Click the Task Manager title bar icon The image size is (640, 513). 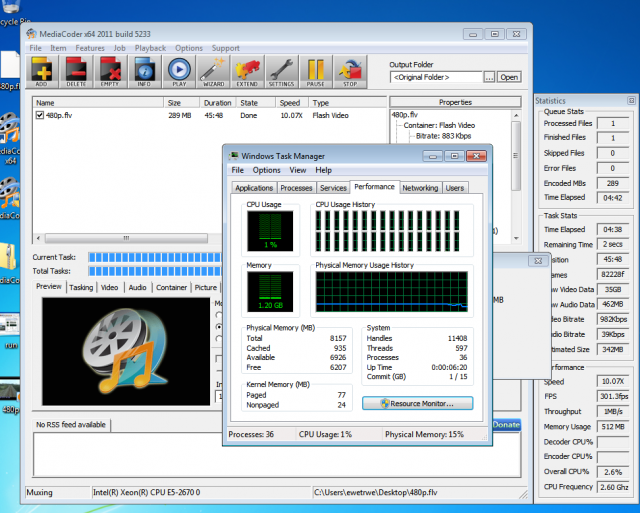[x=233, y=156]
